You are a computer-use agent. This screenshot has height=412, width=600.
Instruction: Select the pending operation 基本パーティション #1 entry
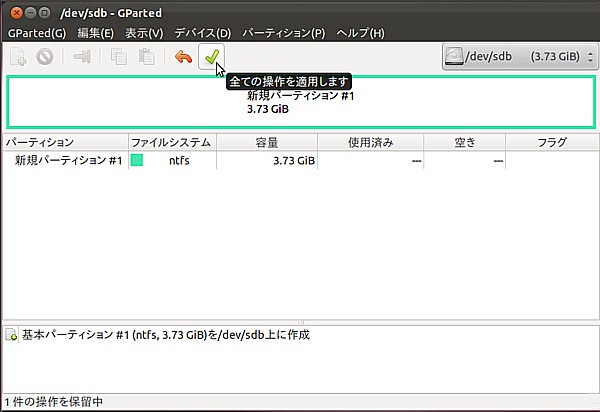pyautogui.click(x=166, y=335)
